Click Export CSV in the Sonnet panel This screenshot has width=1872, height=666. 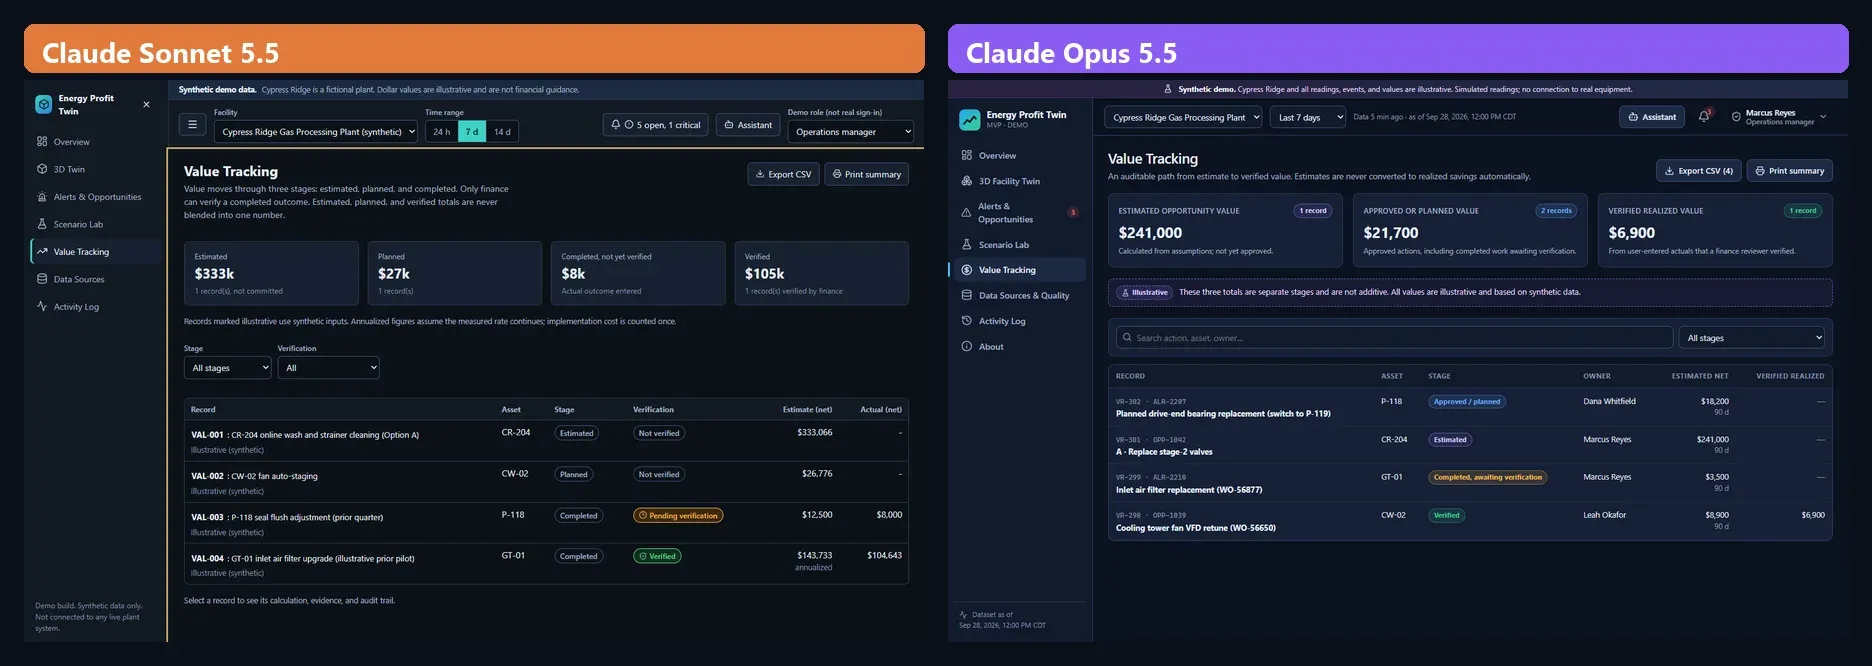click(x=783, y=174)
